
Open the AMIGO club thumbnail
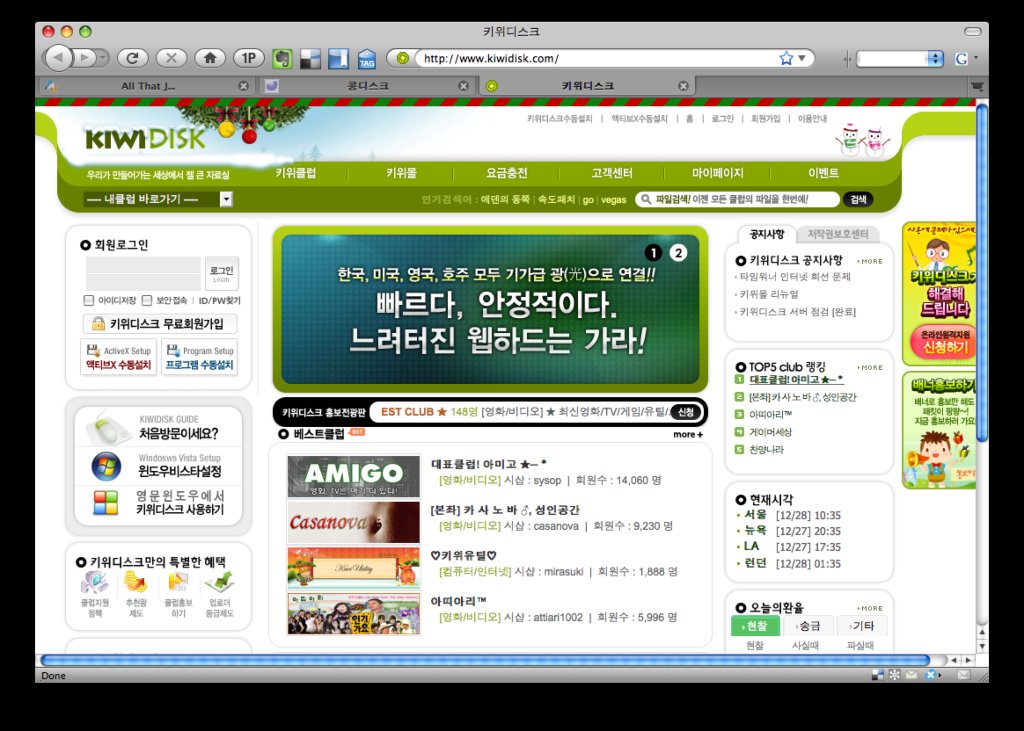pos(353,477)
